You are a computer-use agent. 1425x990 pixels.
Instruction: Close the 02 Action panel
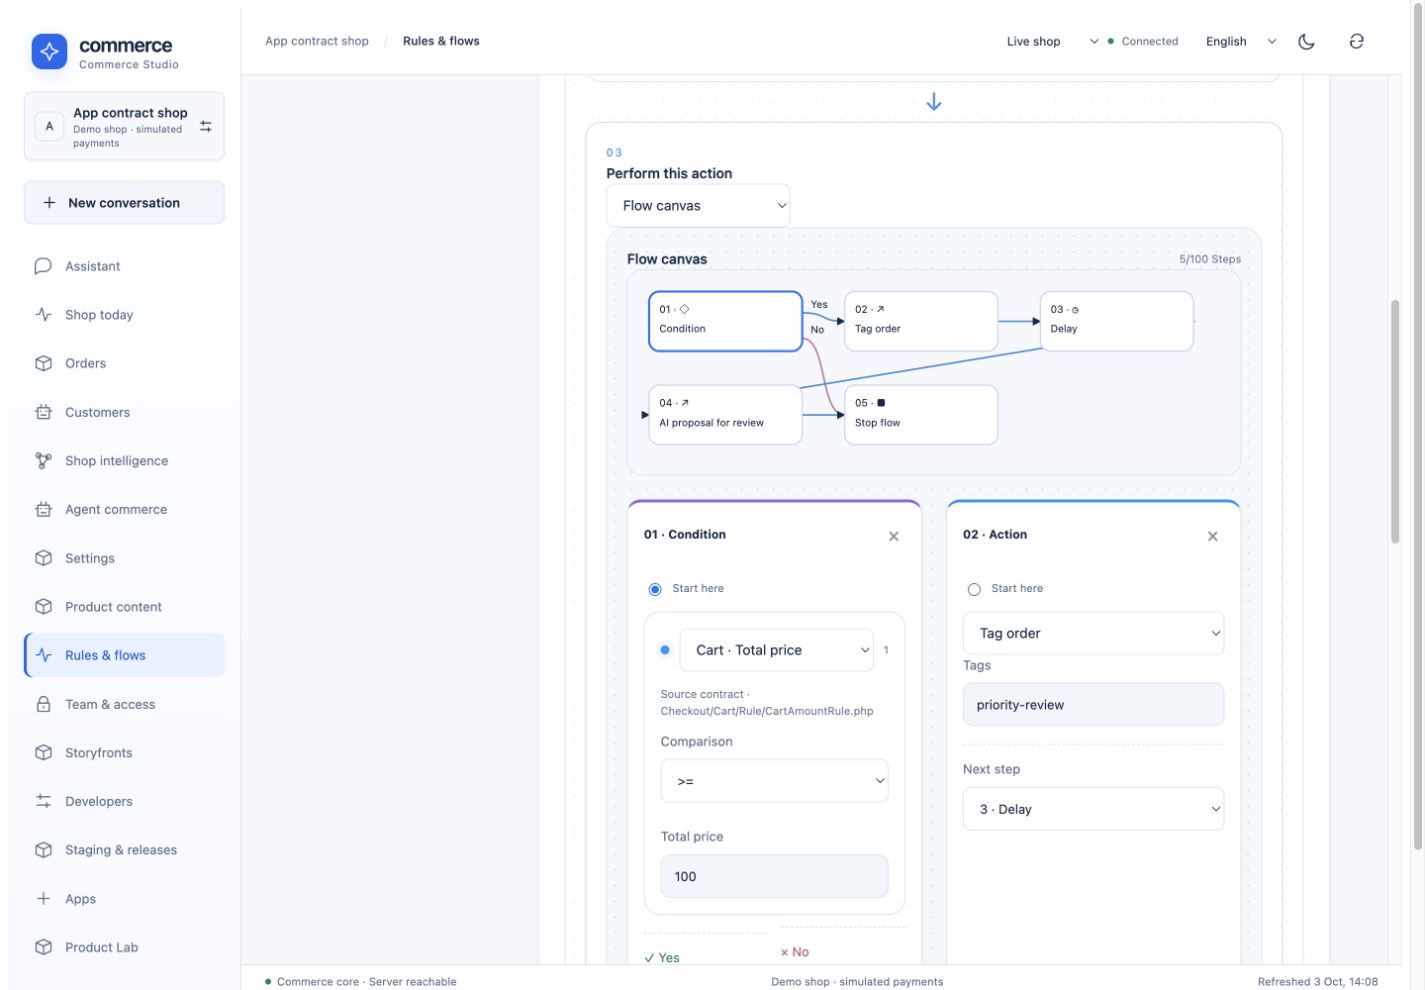point(1213,536)
